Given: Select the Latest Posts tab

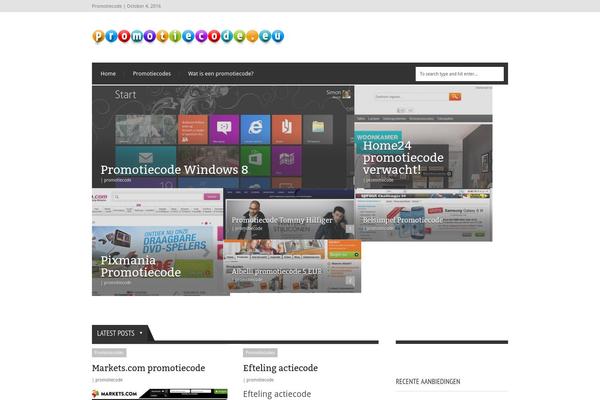Looking at the screenshot, I should tap(120, 333).
